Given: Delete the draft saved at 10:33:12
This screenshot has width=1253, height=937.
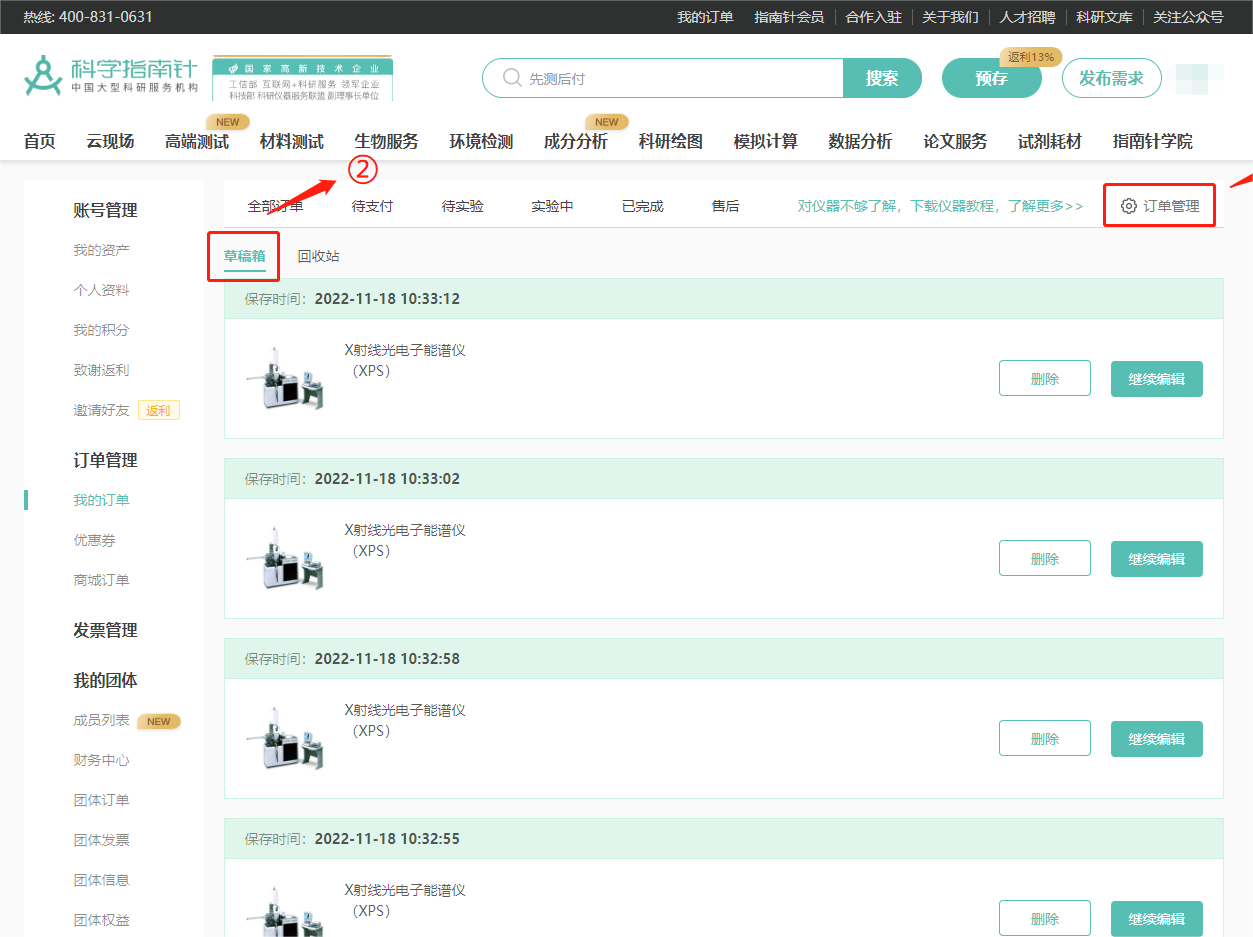Looking at the screenshot, I should 1044,379.
